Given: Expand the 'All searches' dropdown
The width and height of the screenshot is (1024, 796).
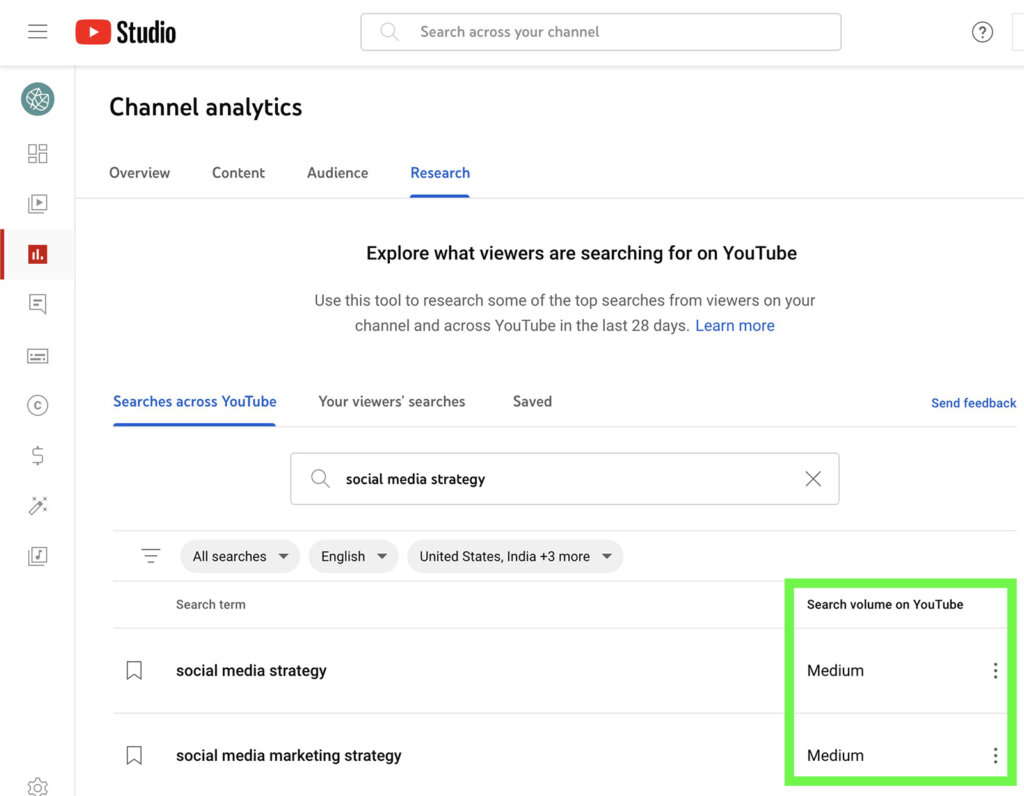Looking at the screenshot, I should [x=240, y=555].
